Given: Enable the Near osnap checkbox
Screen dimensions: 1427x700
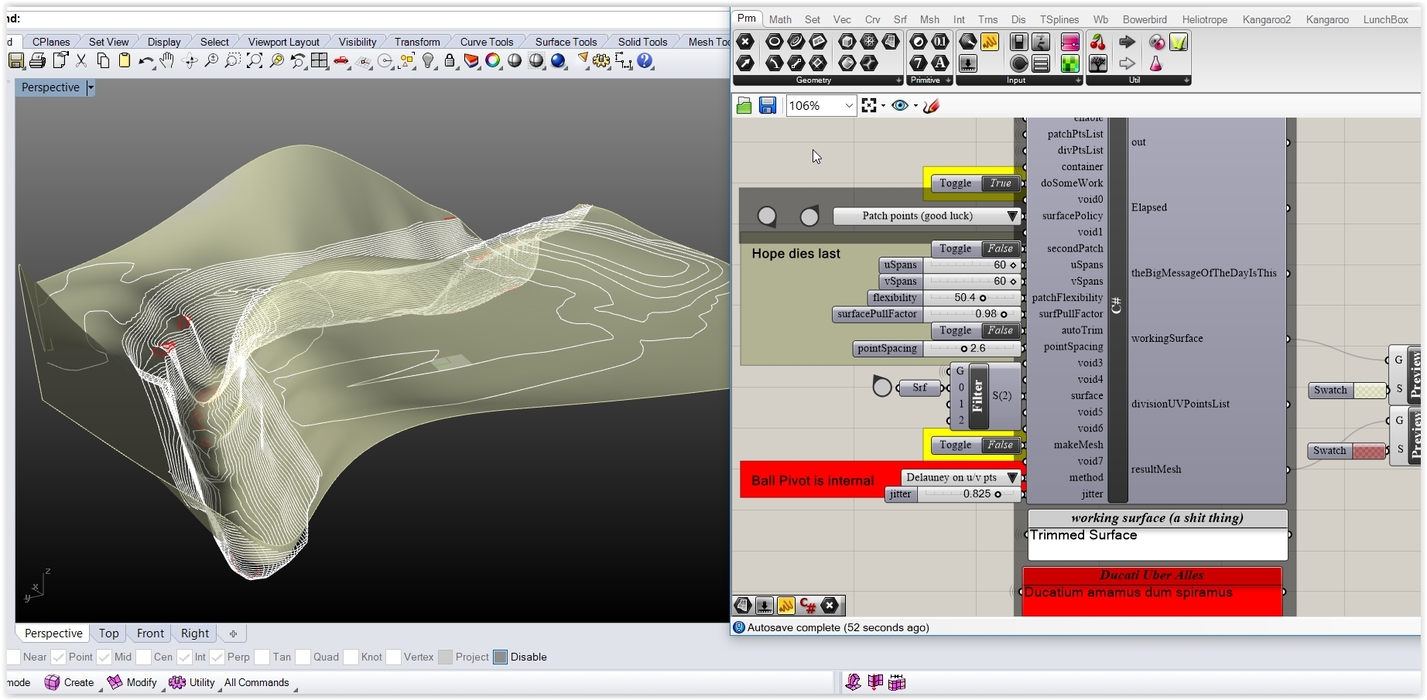Looking at the screenshot, I should tap(13, 657).
